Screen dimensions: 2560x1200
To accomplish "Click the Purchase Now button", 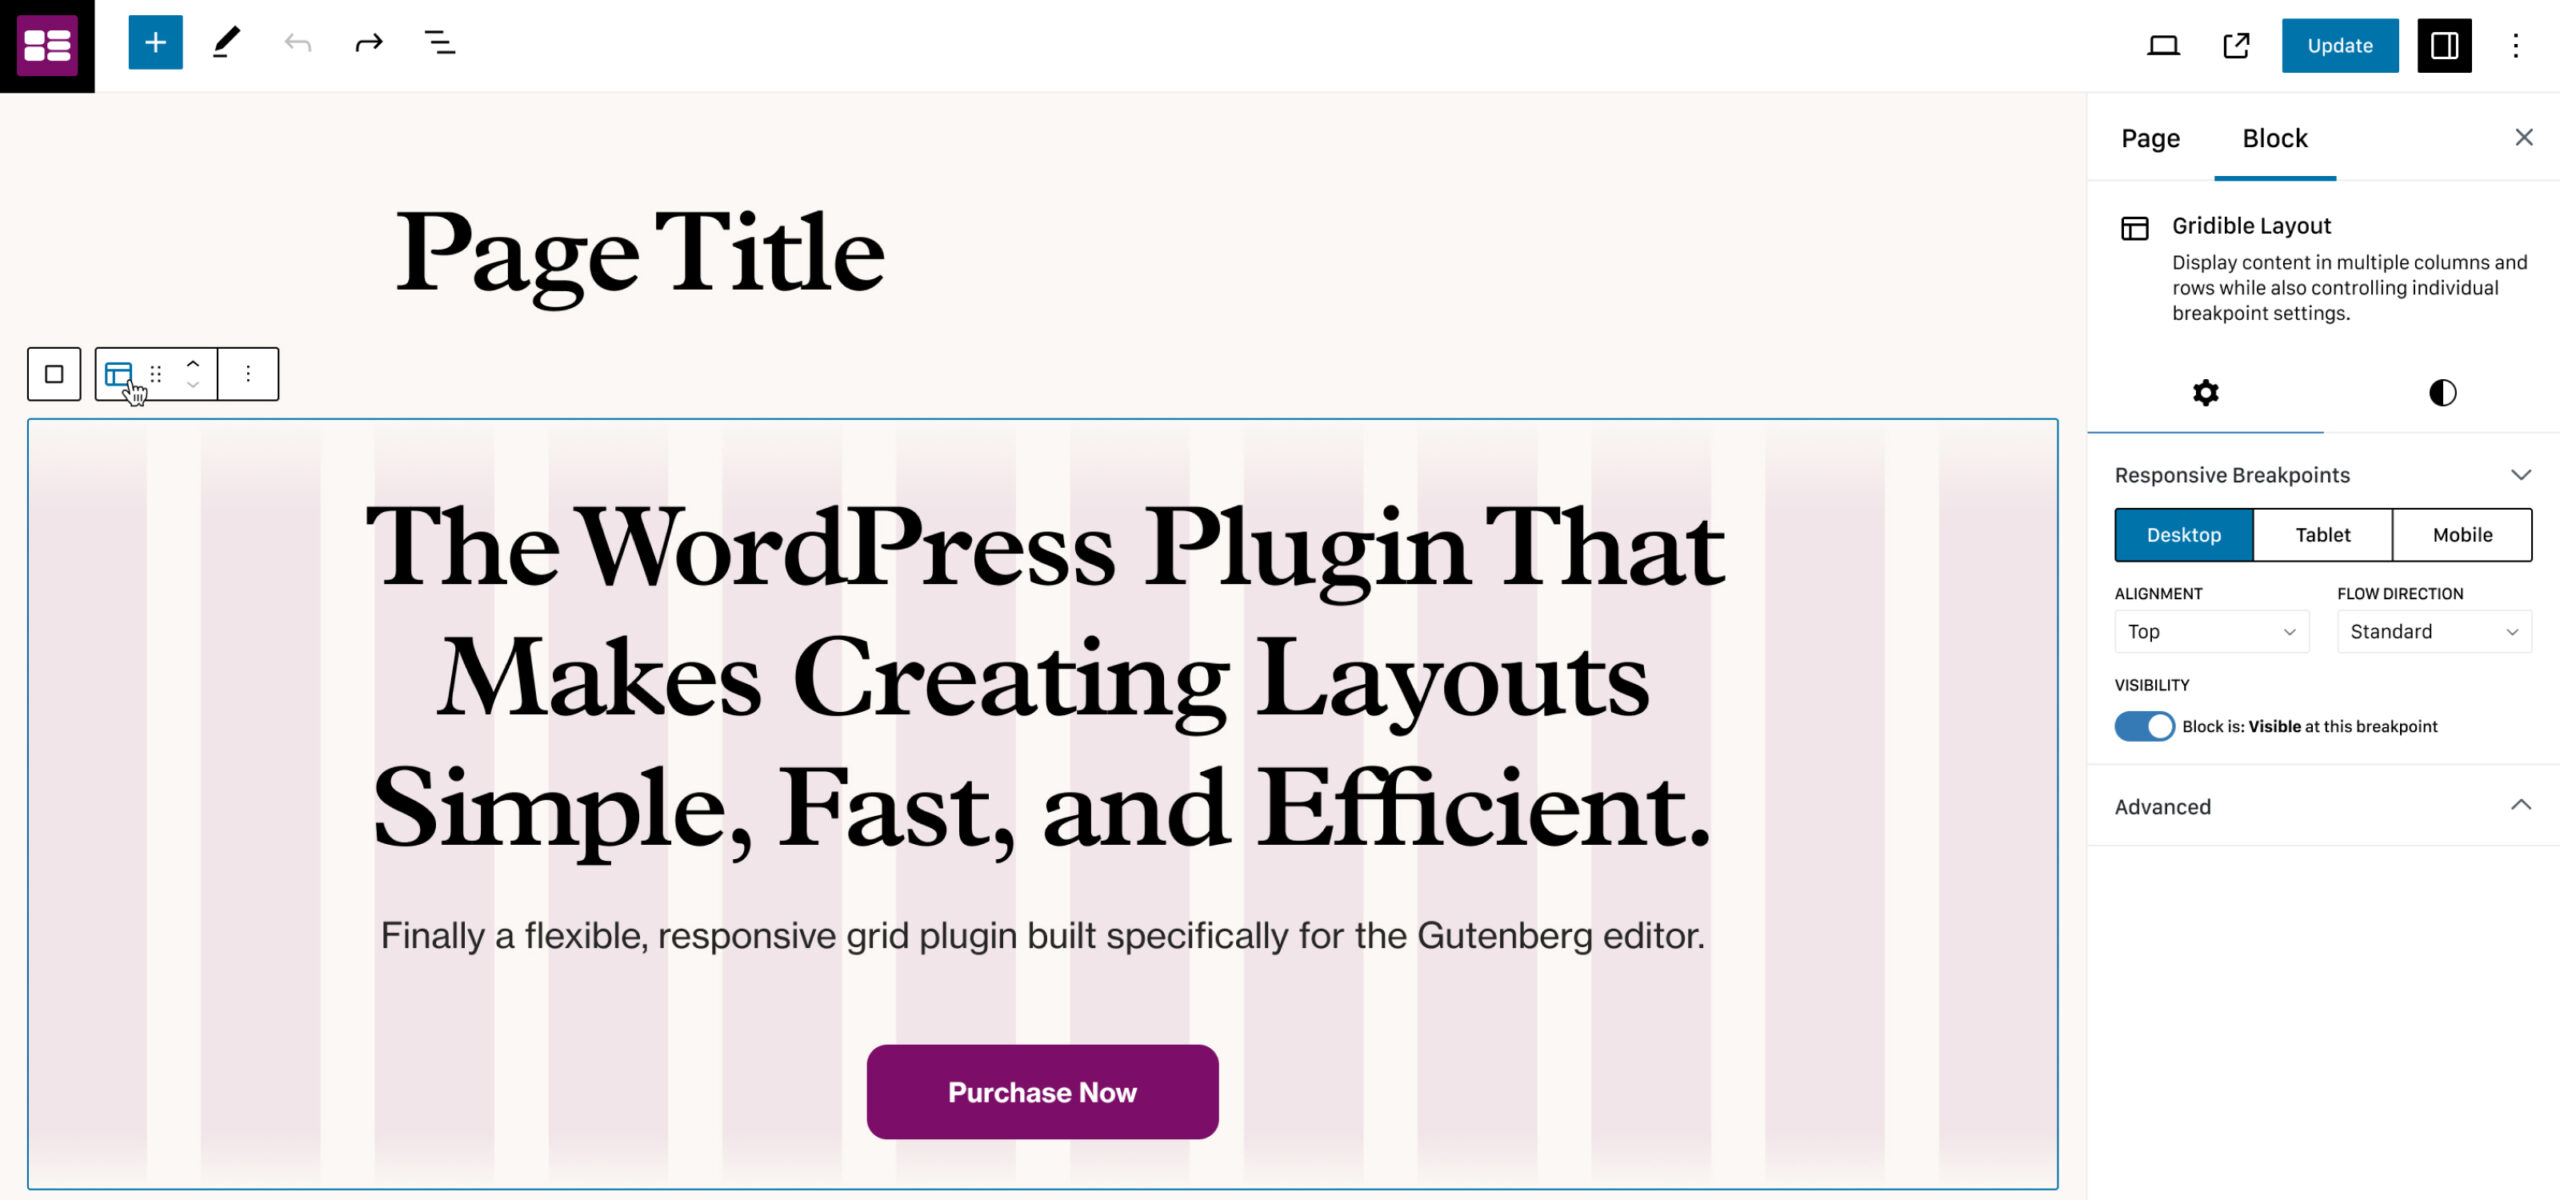I will point(1043,1092).
